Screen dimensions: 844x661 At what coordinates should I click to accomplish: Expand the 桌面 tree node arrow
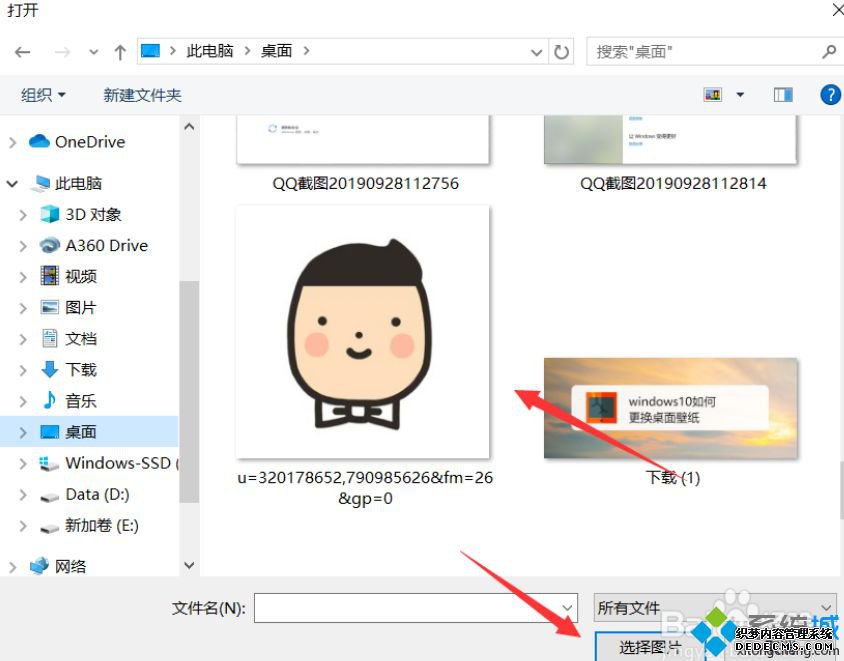23,432
